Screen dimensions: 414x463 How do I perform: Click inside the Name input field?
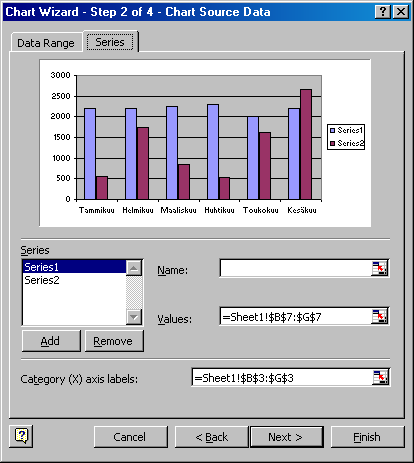point(296,268)
